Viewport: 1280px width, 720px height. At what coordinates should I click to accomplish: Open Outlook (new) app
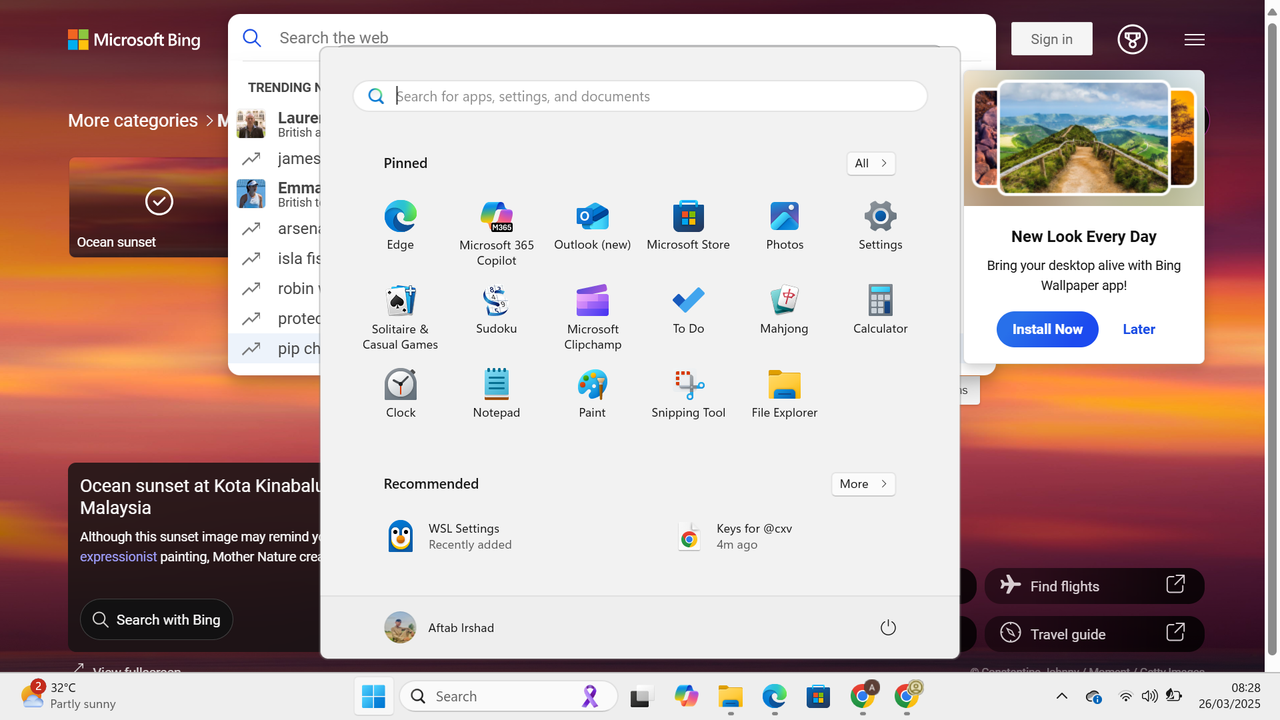[x=592, y=226]
